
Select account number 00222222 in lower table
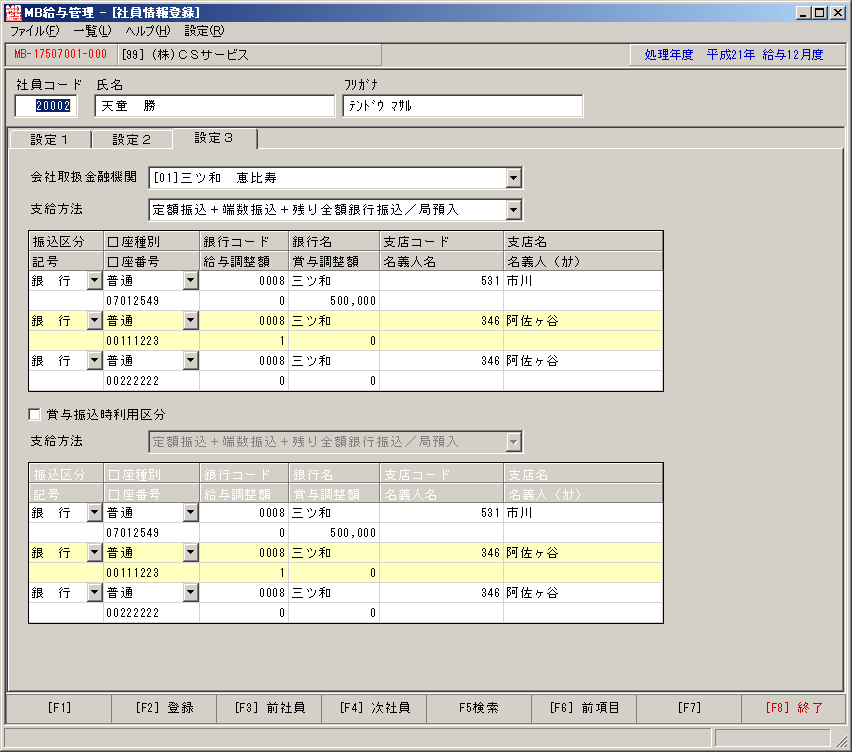click(152, 613)
